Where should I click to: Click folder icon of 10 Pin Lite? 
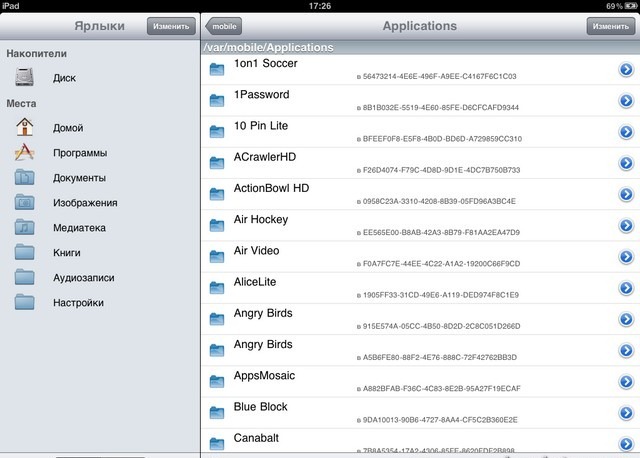tap(217, 132)
